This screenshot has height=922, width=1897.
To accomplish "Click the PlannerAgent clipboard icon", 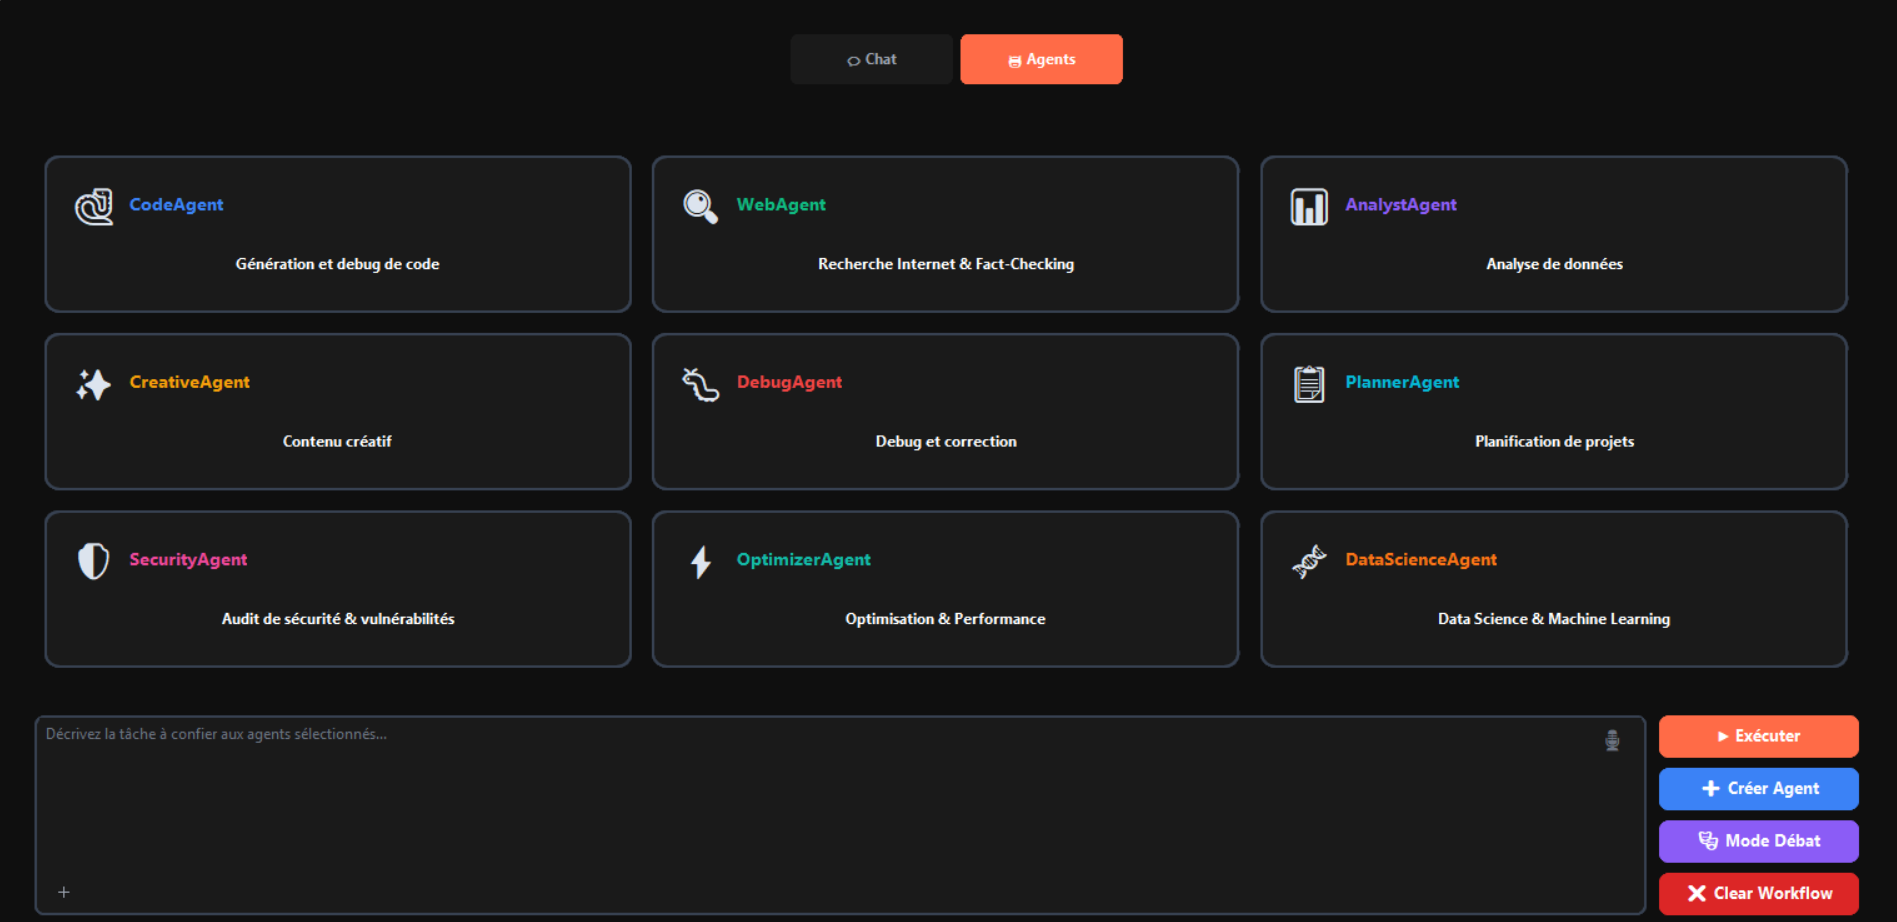I will [1309, 384].
